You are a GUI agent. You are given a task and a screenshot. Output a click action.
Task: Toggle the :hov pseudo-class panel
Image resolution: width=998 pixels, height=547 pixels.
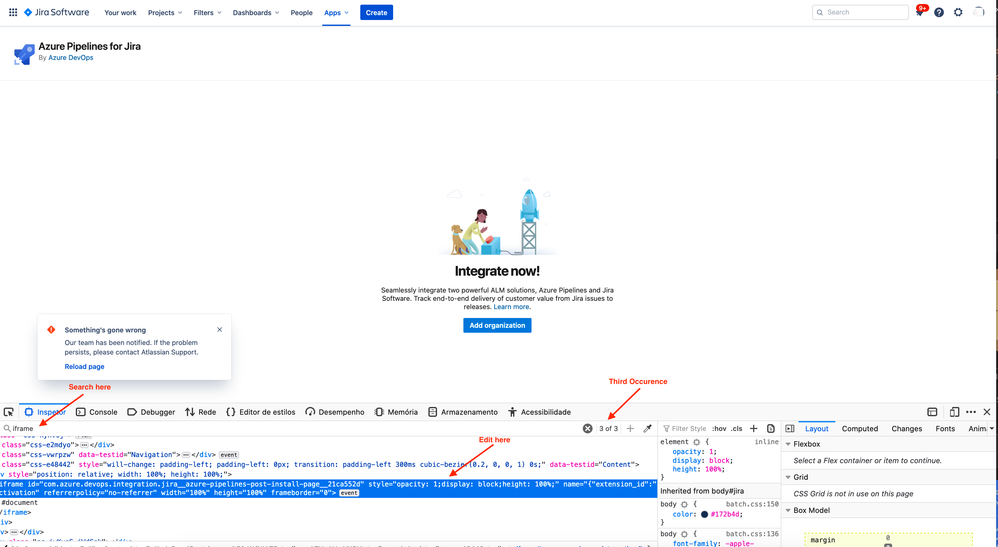[x=719, y=429]
